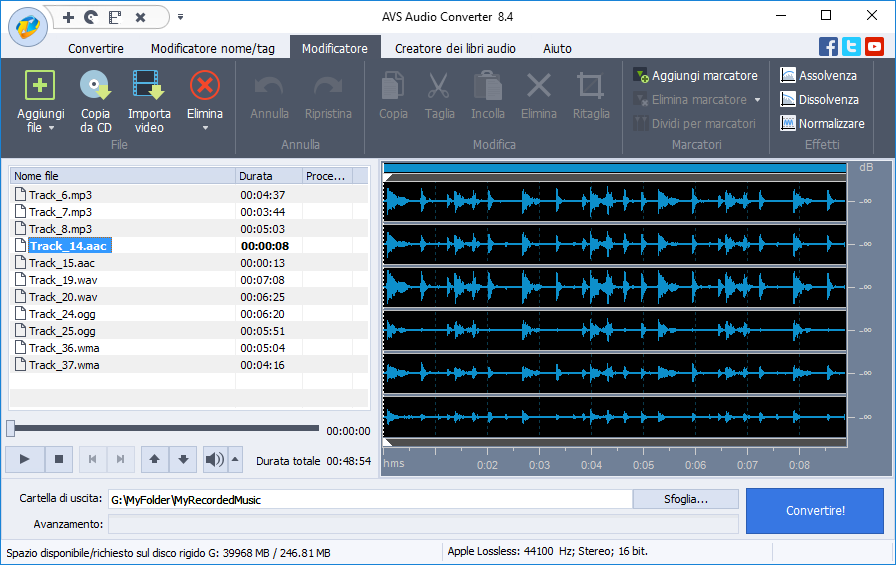The width and height of the screenshot is (896, 565).
Task: Click the quick access plus icon
Action: tap(69, 17)
